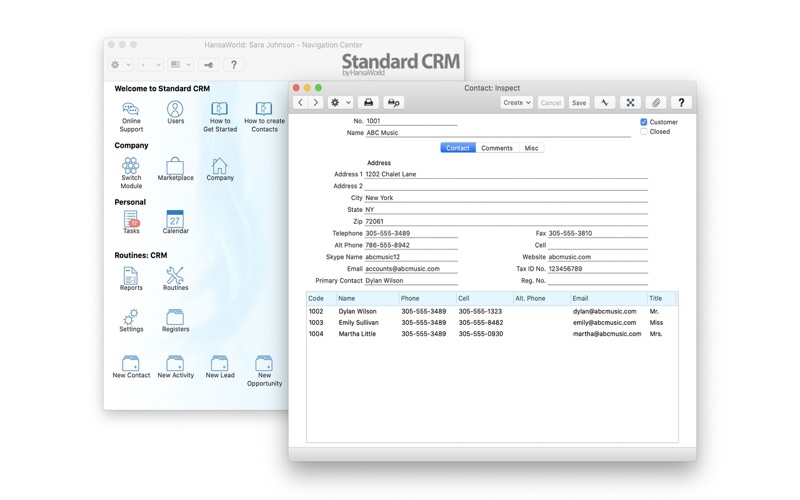The height and width of the screenshot is (500, 800).
Task: Click the City field New York
Action: (x=506, y=197)
